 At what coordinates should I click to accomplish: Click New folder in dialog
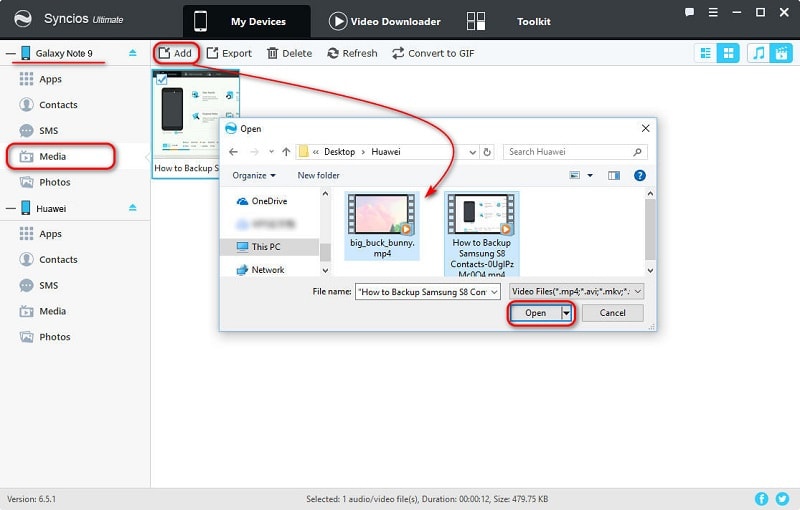click(x=318, y=175)
